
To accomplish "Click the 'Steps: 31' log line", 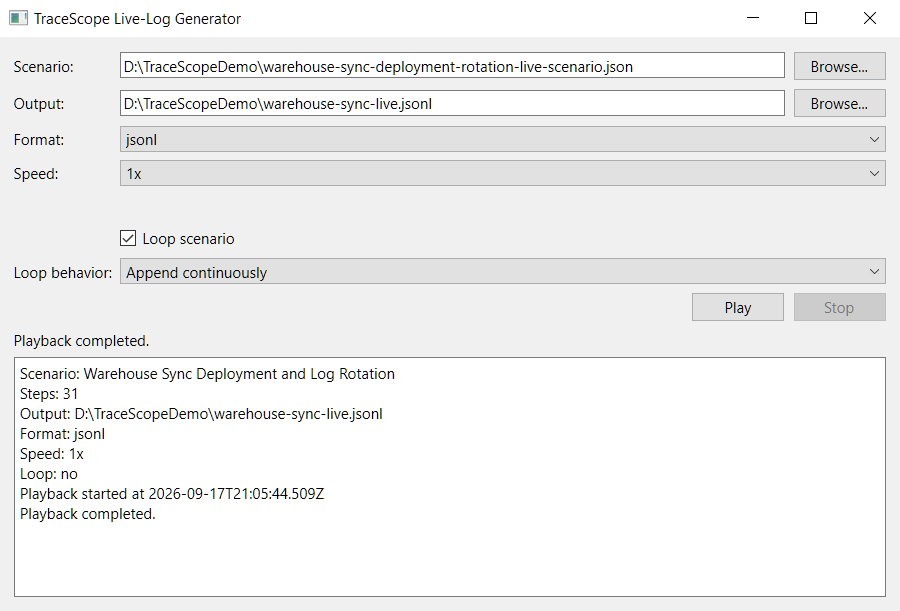I will 49,394.
